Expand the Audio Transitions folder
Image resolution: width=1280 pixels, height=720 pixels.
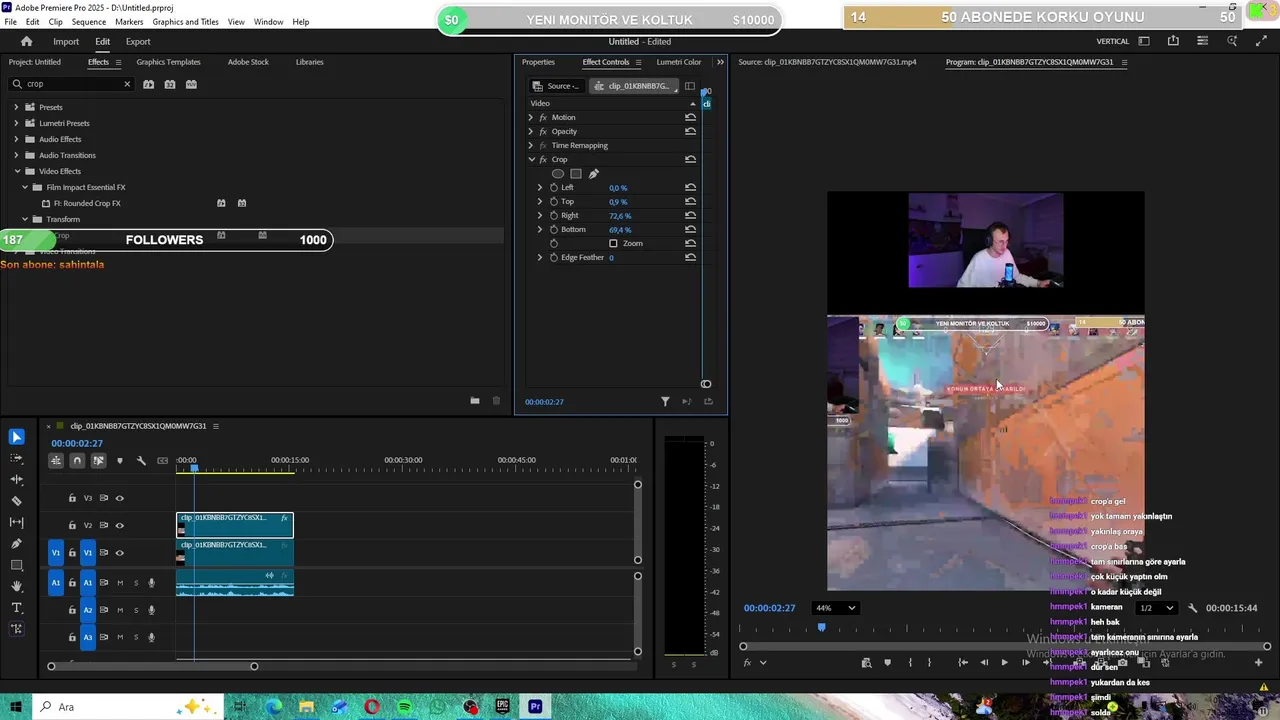tap(16, 155)
